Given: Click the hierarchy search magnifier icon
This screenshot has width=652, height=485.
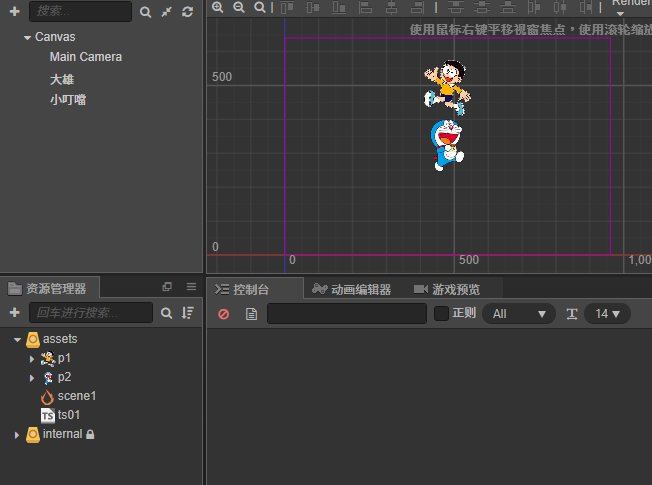Looking at the screenshot, I should coord(145,12).
